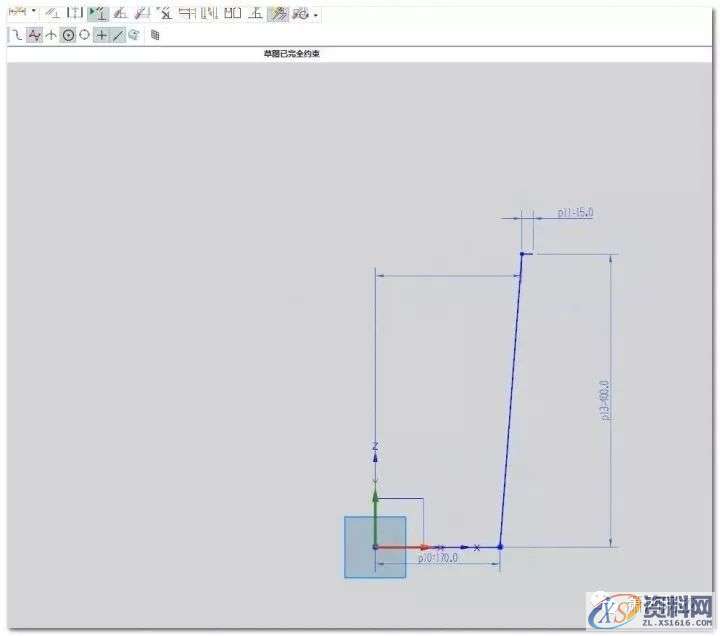Toggle the highlighted Control Point snap option
Screen dimensions: 720x636
pos(34,35)
